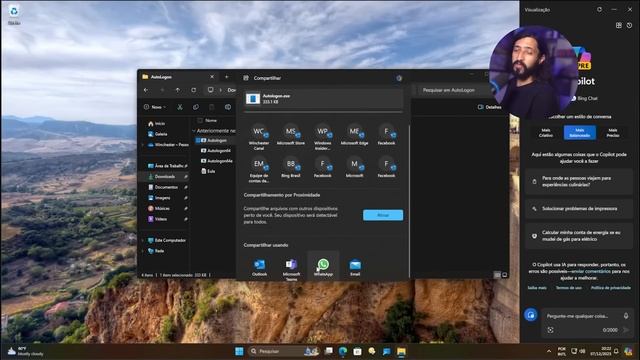Open the Copilot plugins grid icon

click(x=619, y=25)
